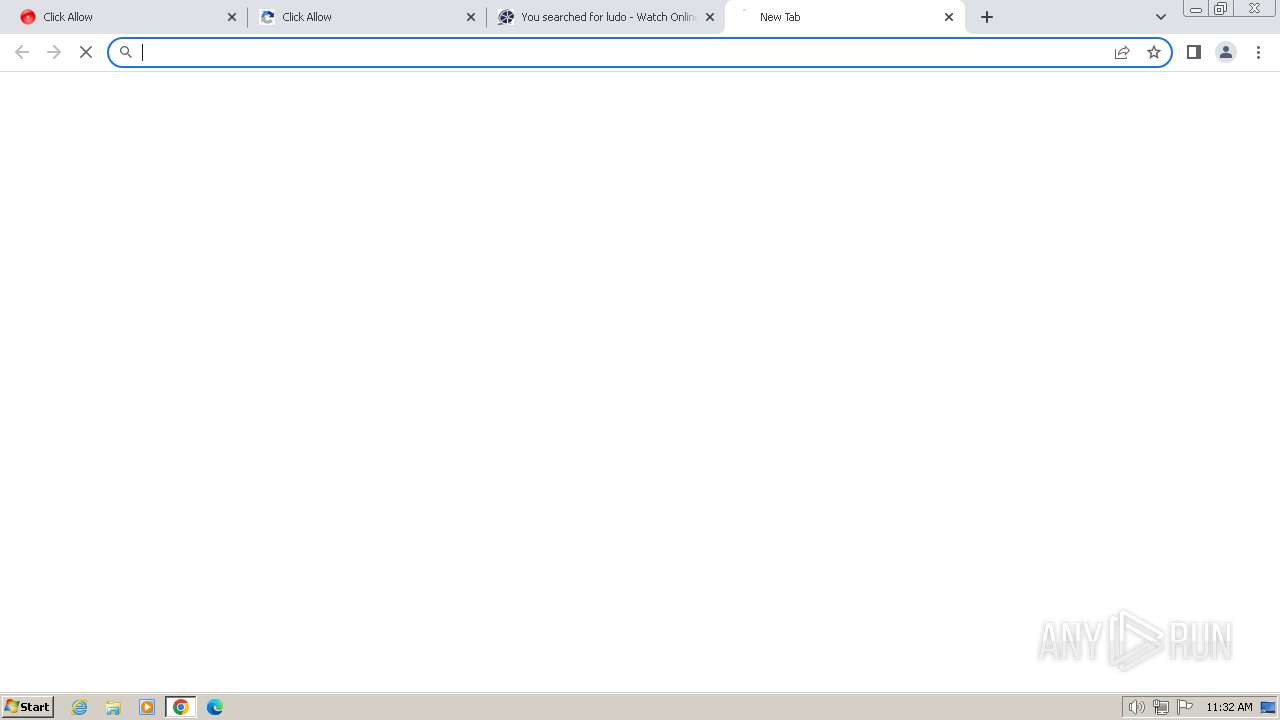Open Chrome's three-dot menu
Viewport: 1280px width, 720px height.
[1259, 52]
